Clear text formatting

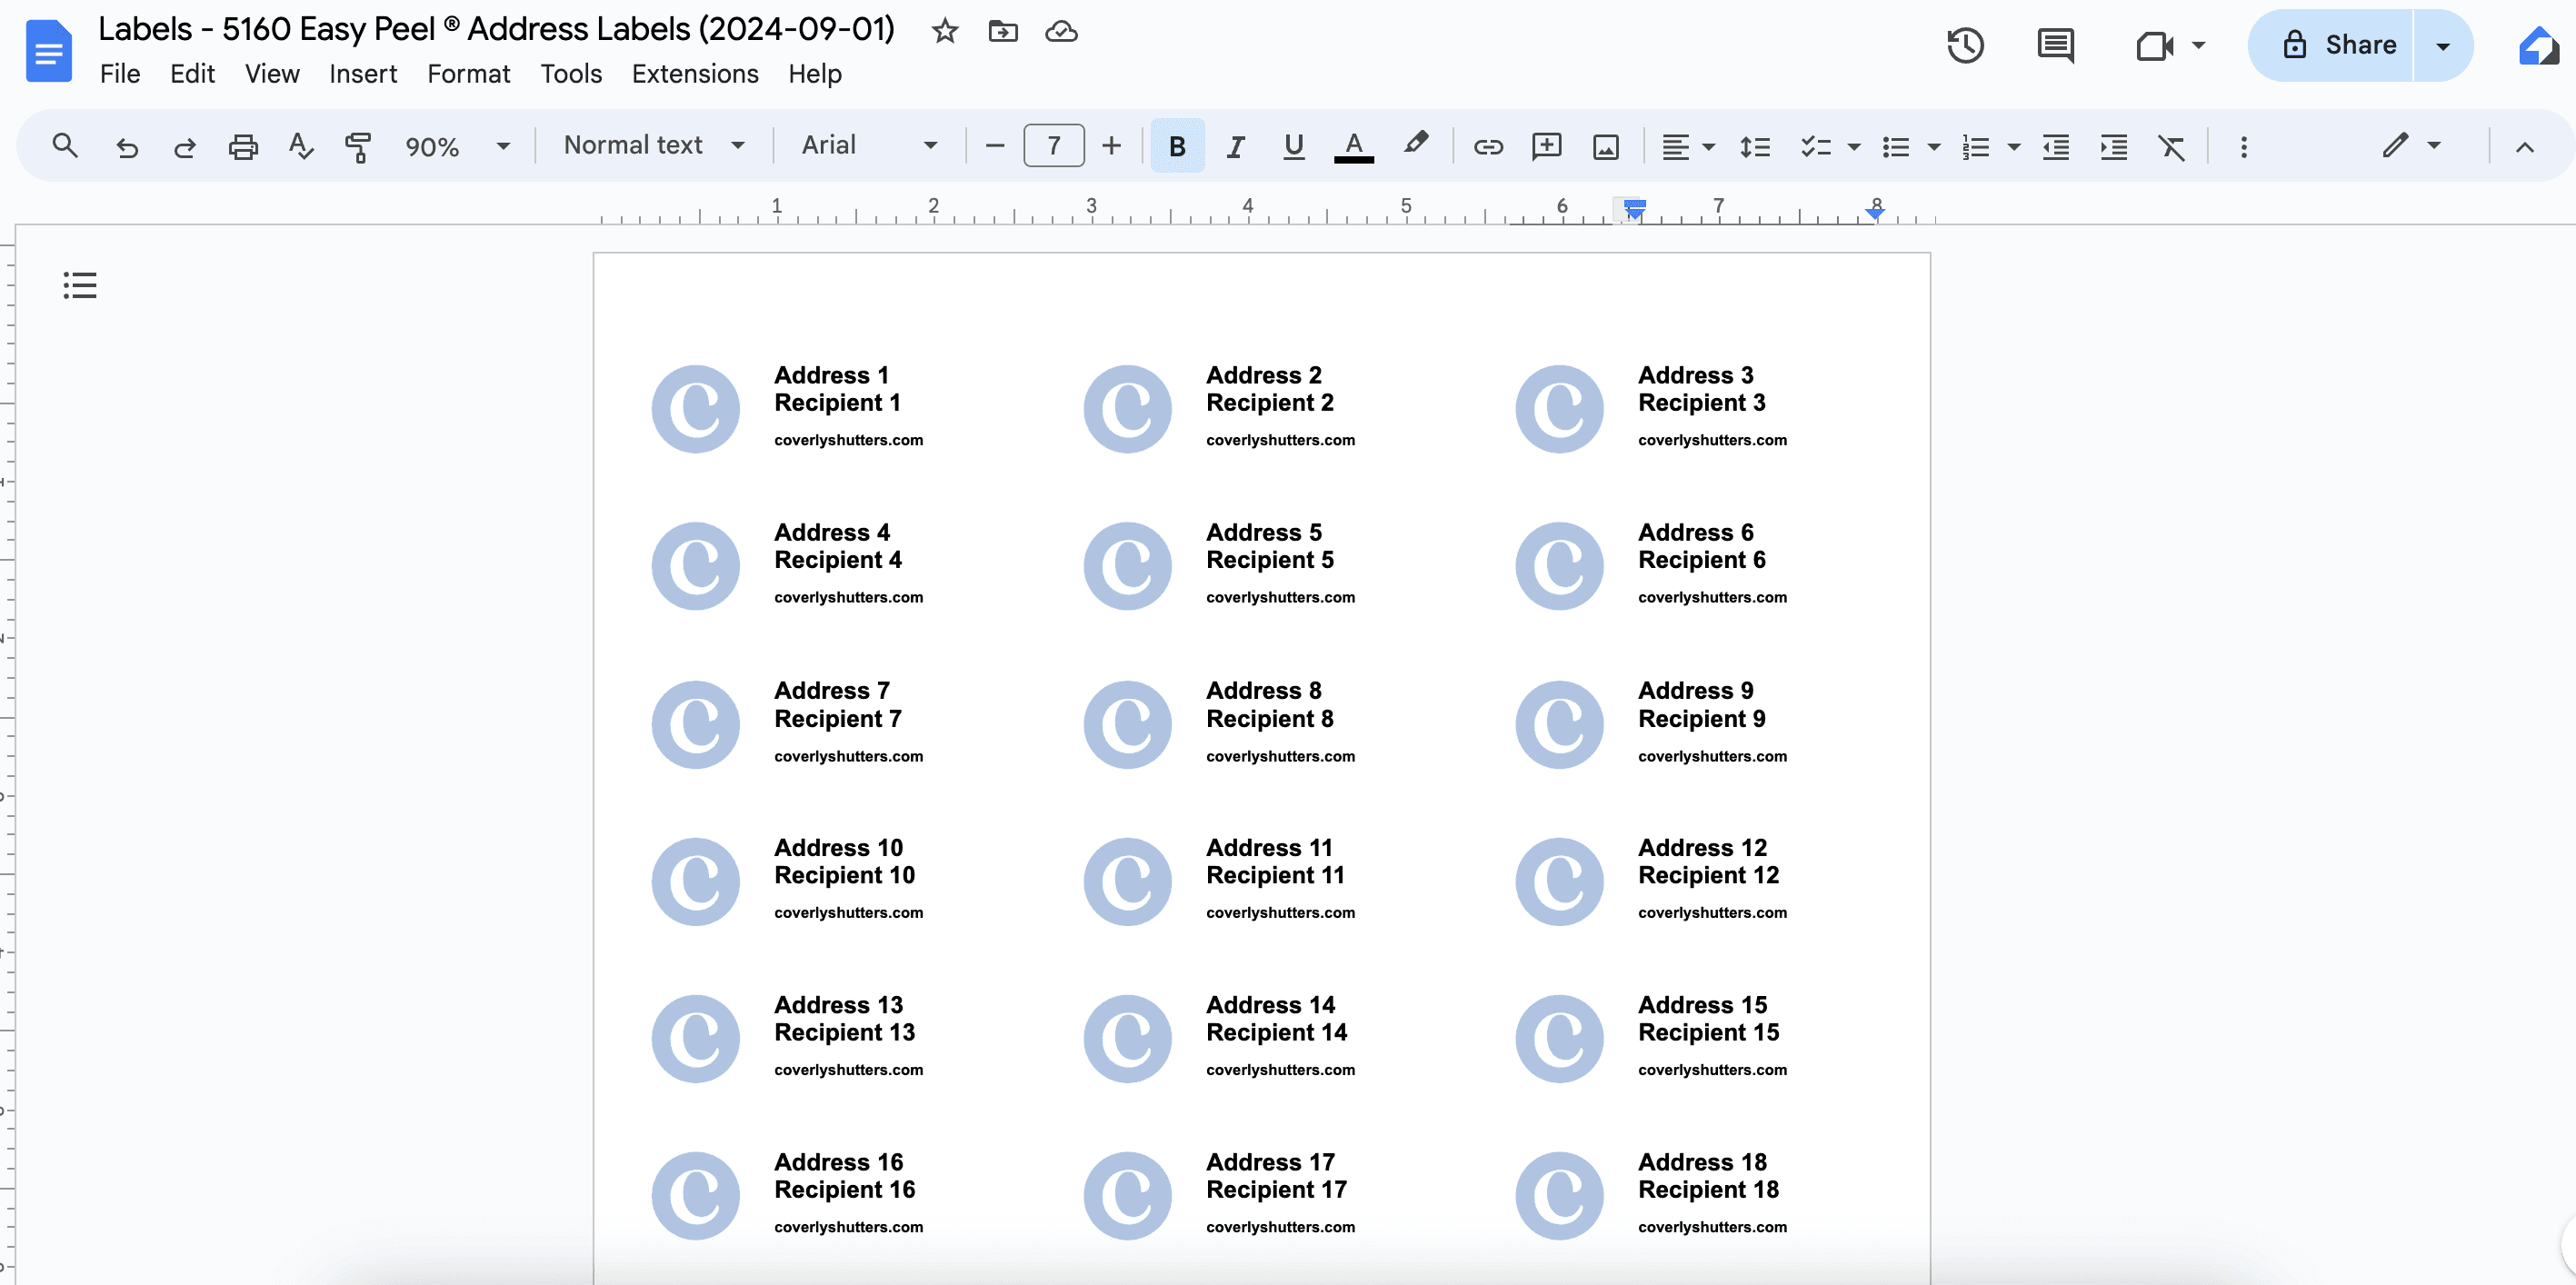(x=2171, y=147)
